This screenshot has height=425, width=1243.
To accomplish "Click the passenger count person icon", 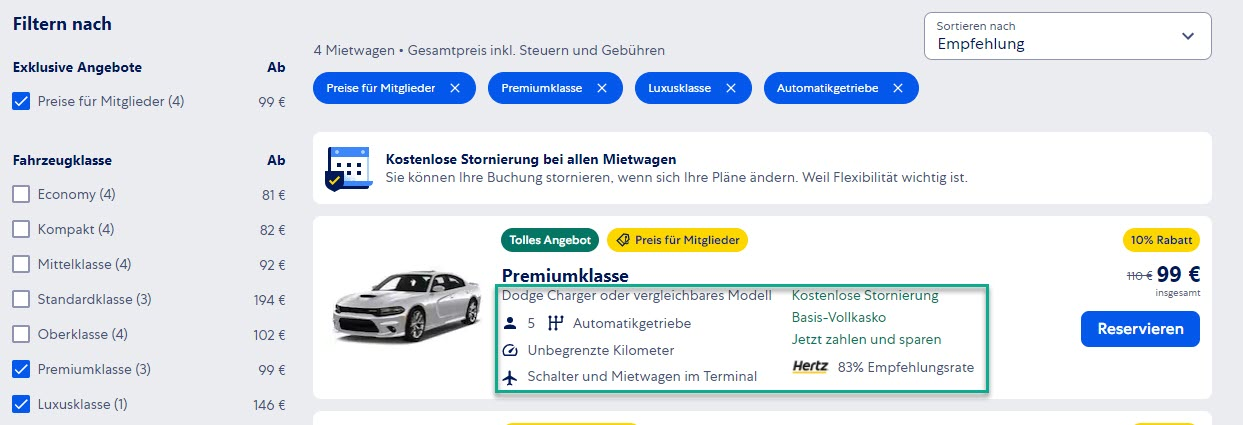I will click(x=510, y=323).
